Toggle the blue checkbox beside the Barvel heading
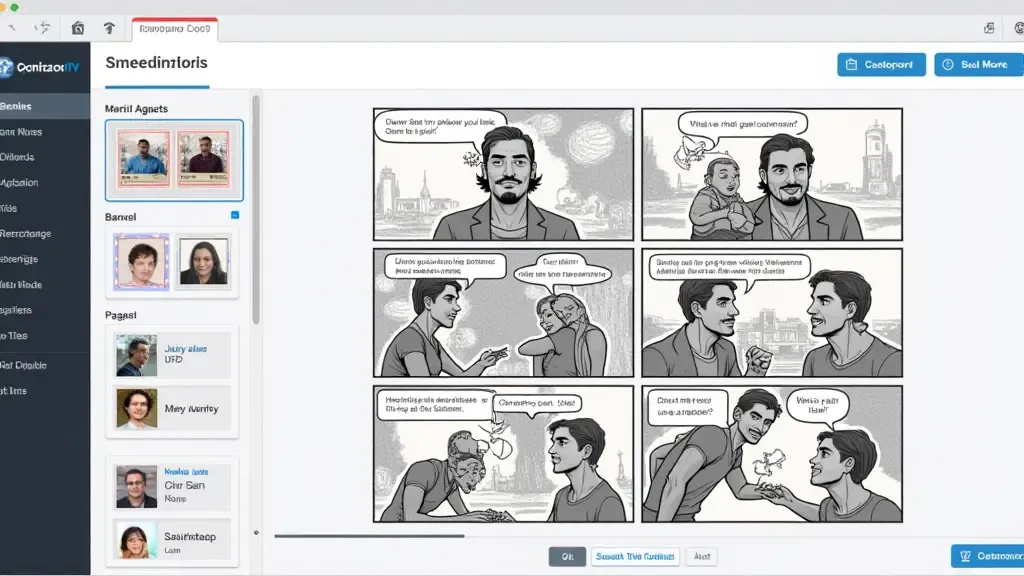This screenshot has width=1024, height=576. click(235, 215)
